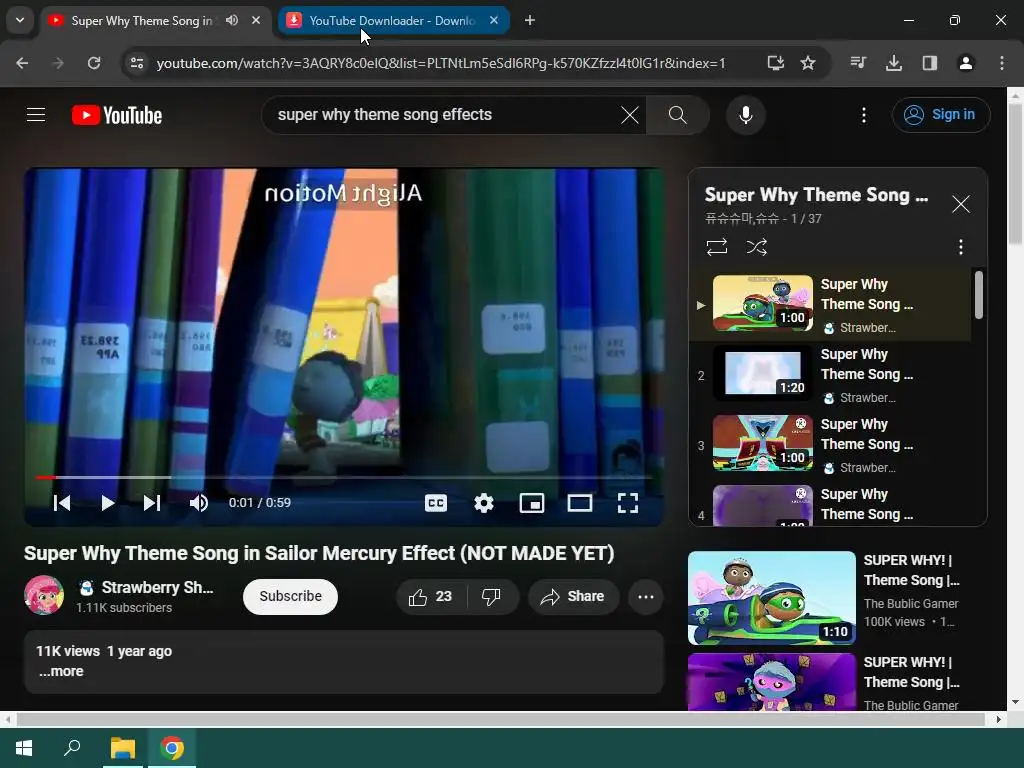Image resolution: width=1024 pixels, height=768 pixels.
Task: Open playlist more options menu
Action: 960,247
